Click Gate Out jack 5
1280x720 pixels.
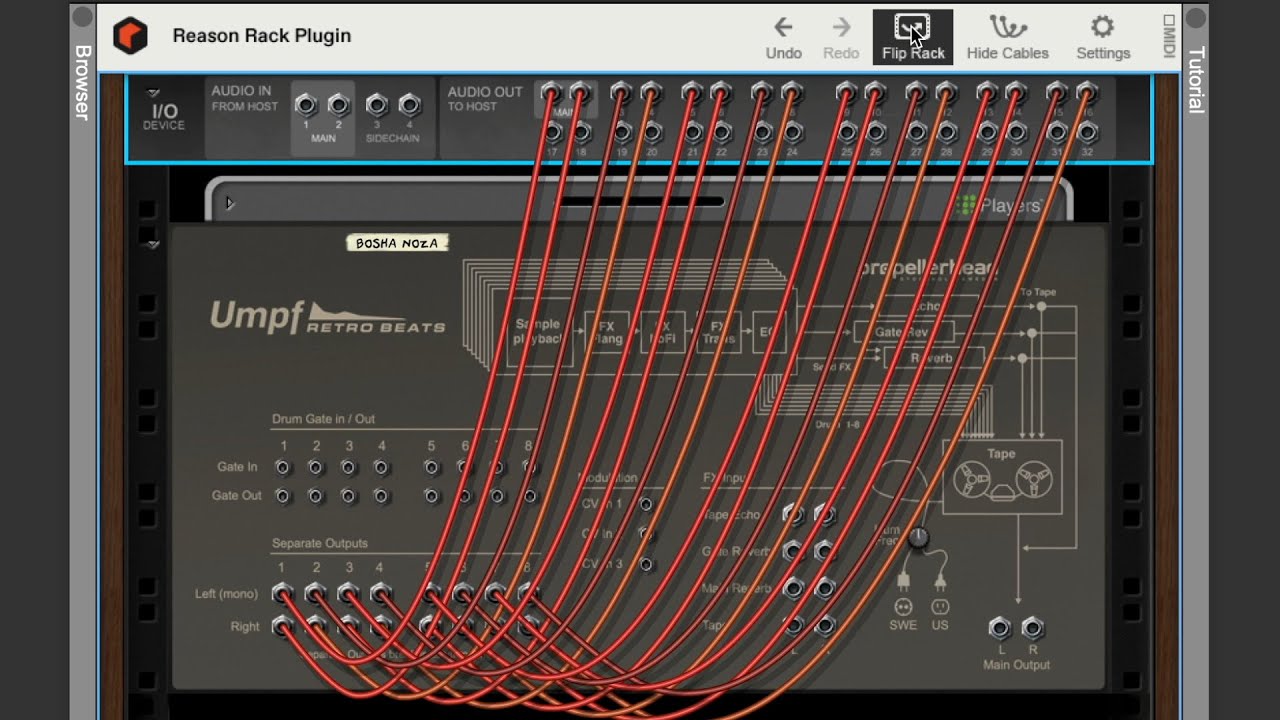tap(431, 495)
